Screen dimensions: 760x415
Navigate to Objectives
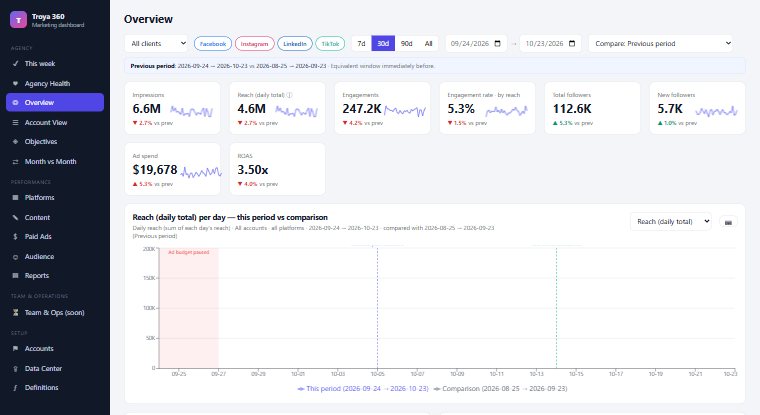click(x=55, y=142)
